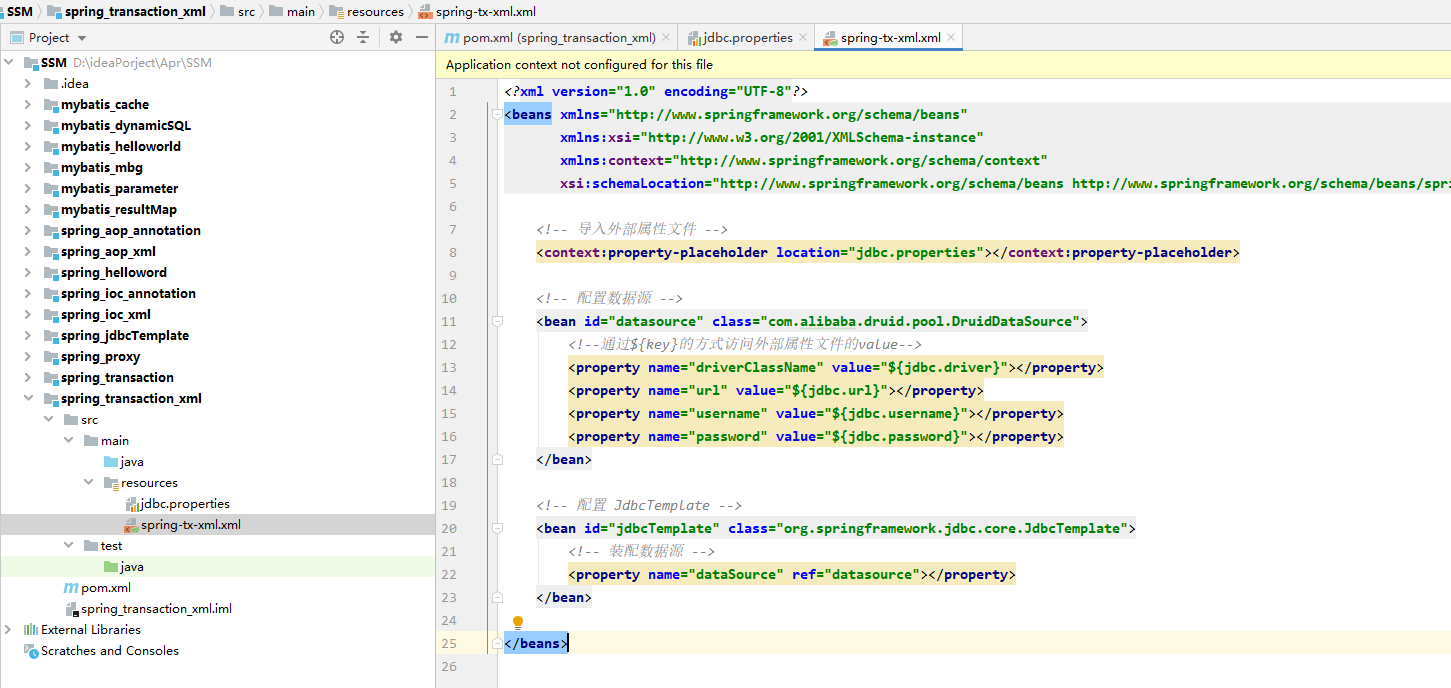Select spring_helloword module
Image resolution: width=1451 pixels, height=688 pixels.
(113, 273)
